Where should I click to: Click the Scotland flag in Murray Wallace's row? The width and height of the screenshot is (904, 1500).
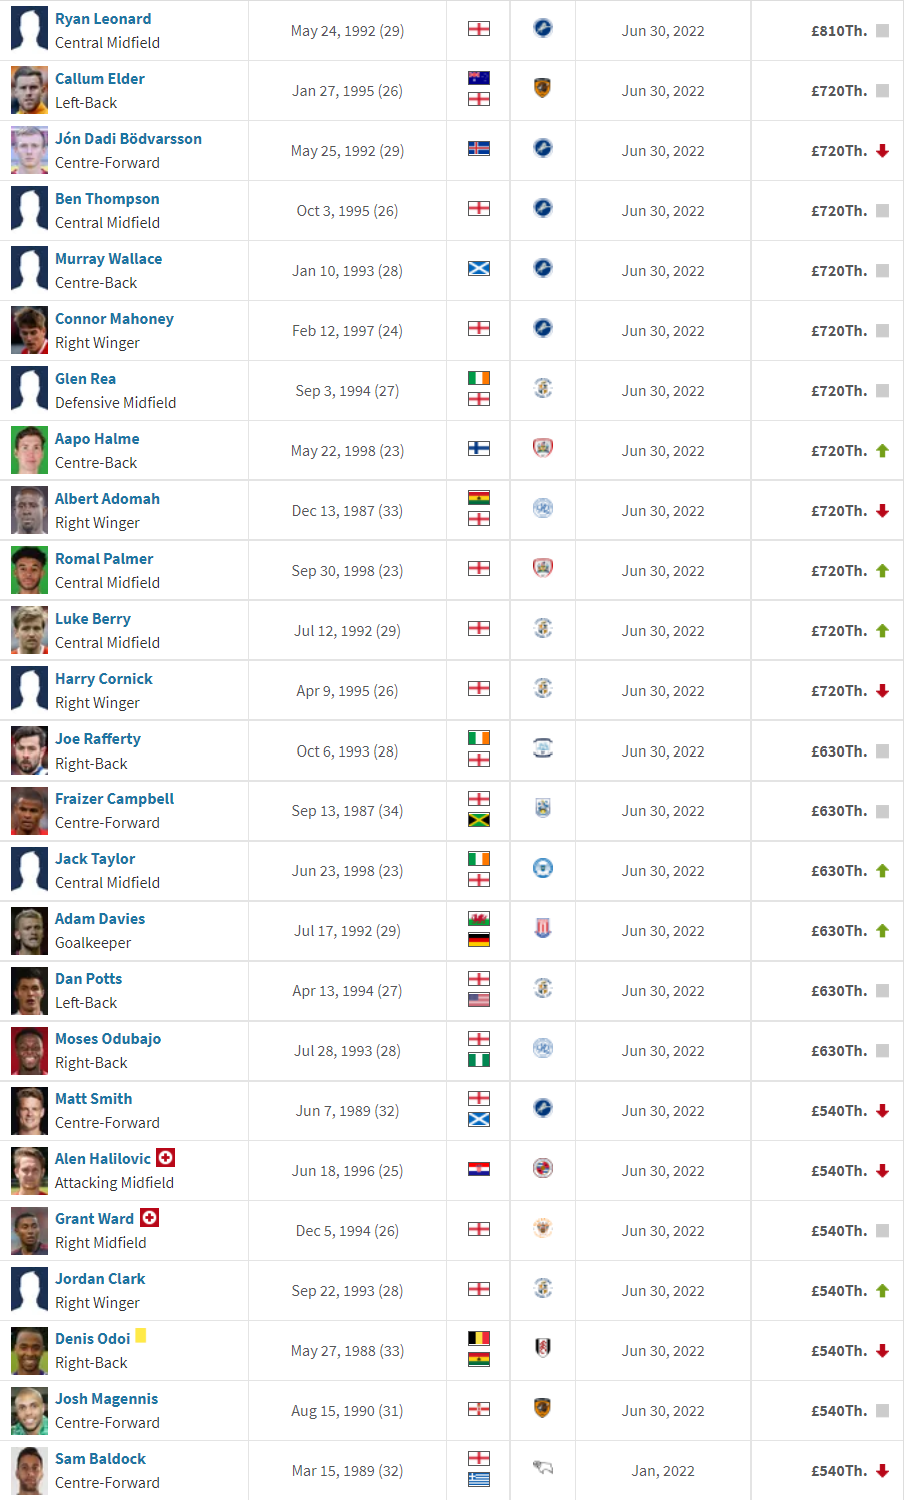click(479, 268)
